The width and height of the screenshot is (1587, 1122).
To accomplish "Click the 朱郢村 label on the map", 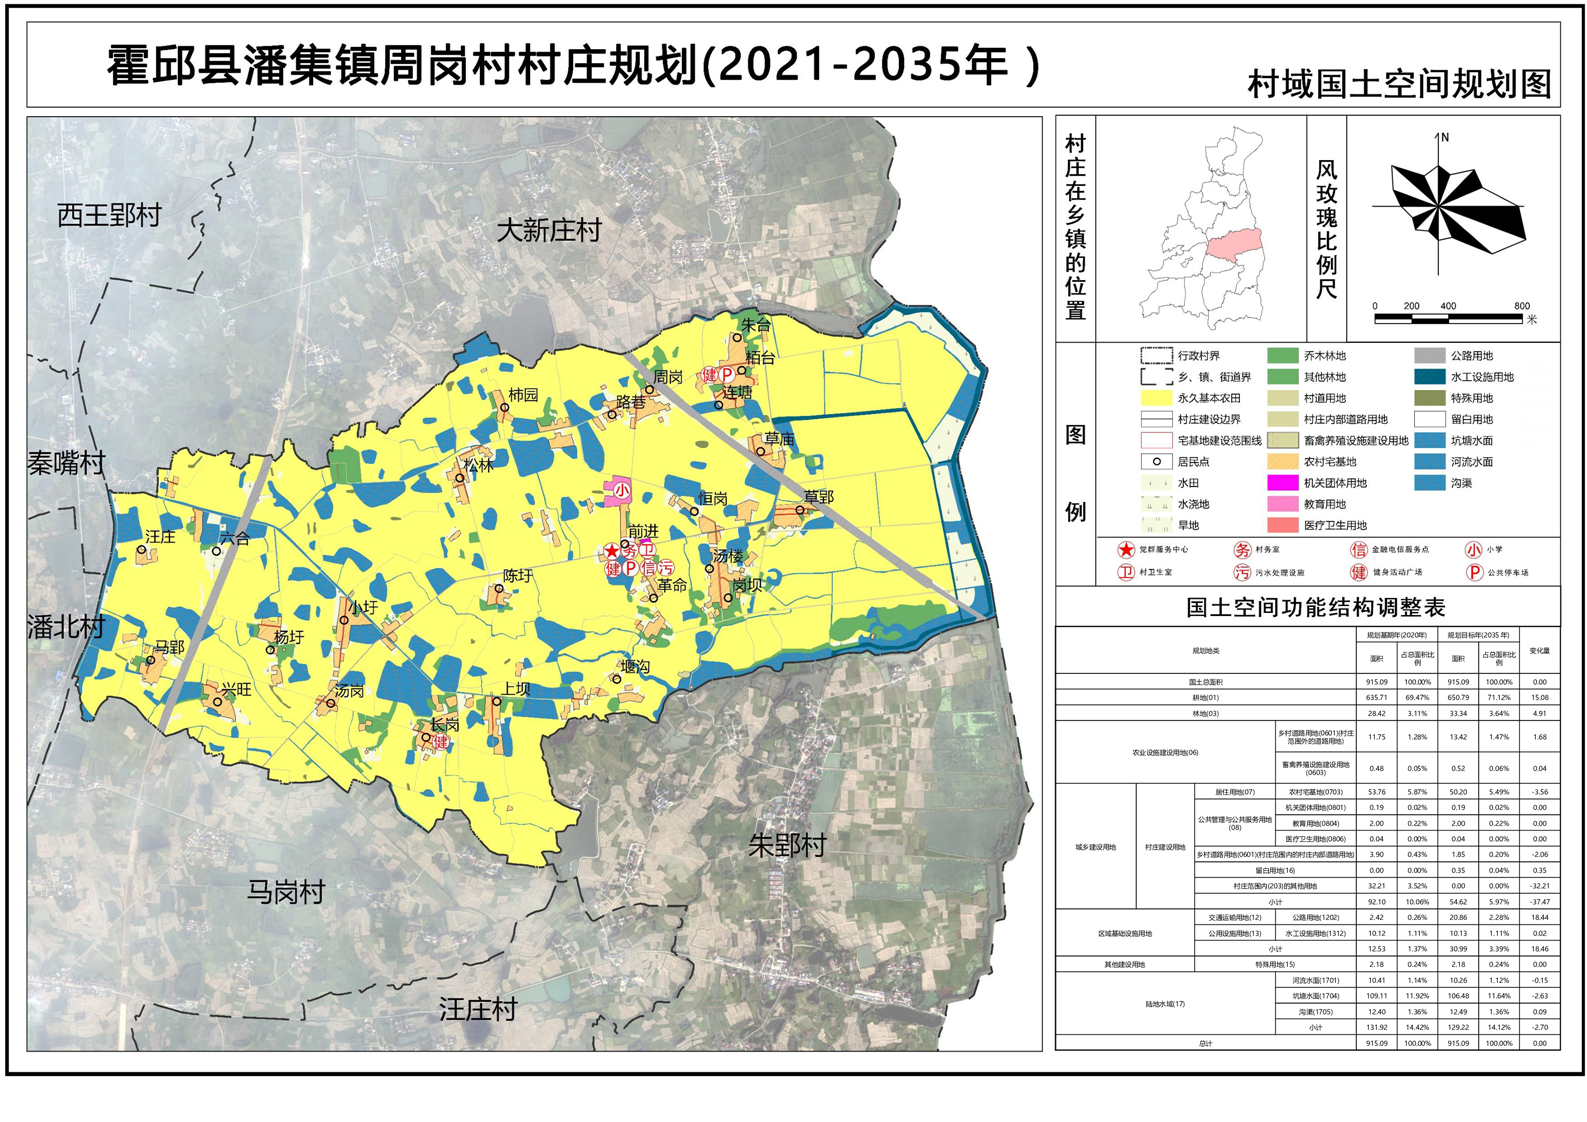I will pyautogui.click(x=787, y=846).
